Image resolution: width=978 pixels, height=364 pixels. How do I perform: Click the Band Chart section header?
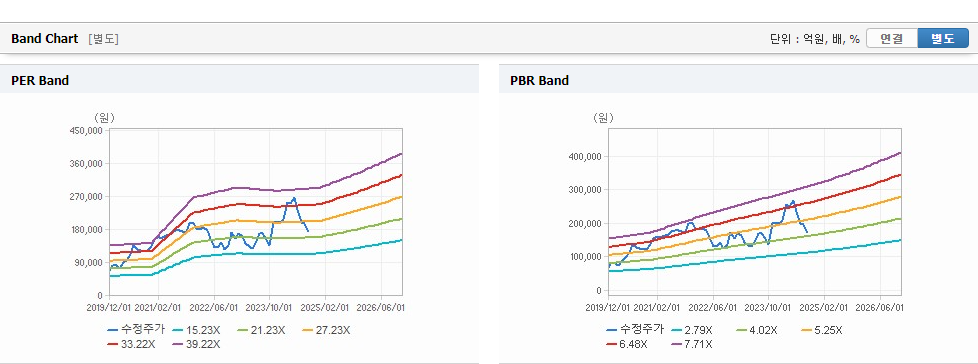click(x=45, y=39)
